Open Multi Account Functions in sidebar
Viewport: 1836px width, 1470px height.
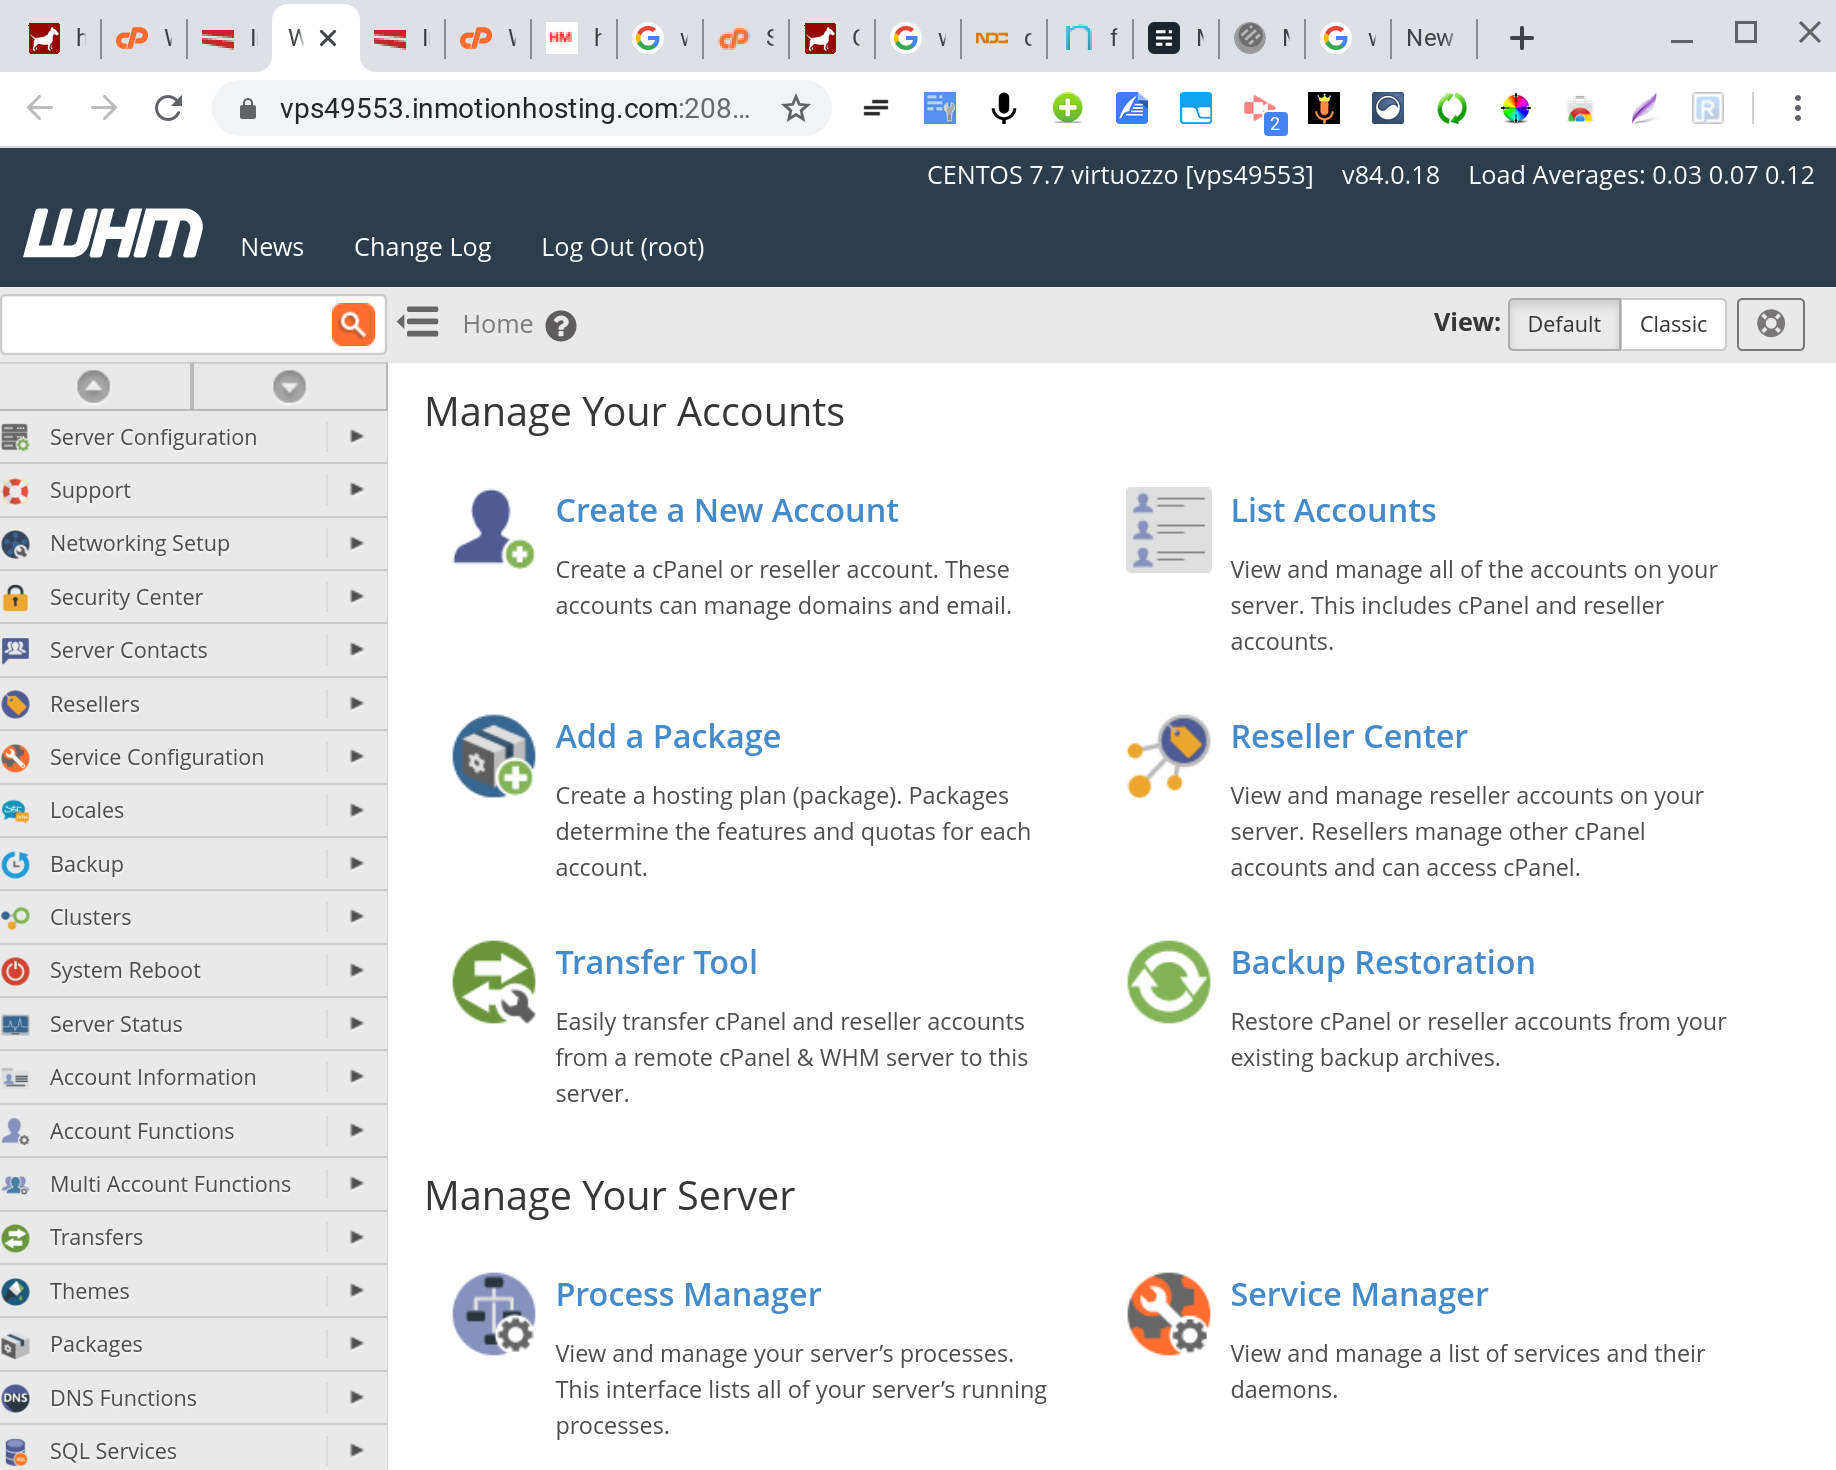(170, 1184)
